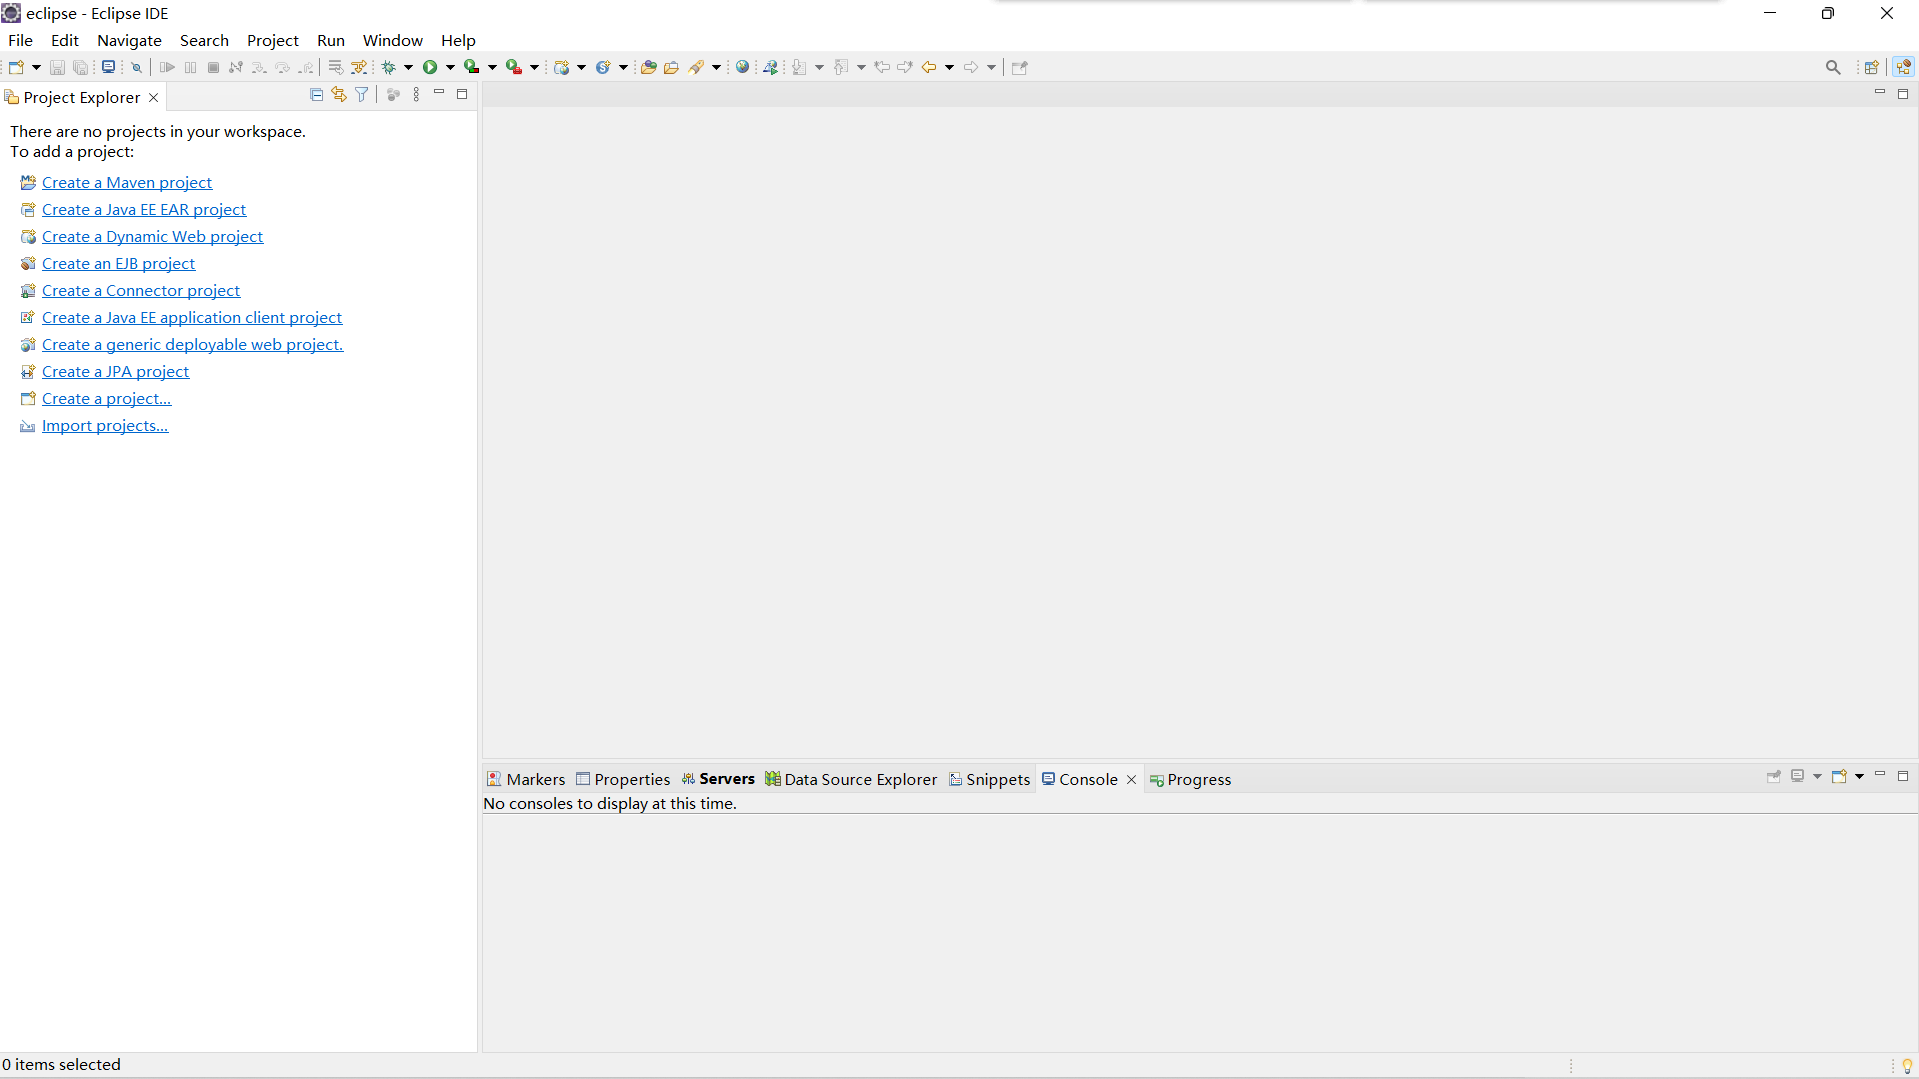
Task: Click the Open Type icon
Action: [x=648, y=67]
